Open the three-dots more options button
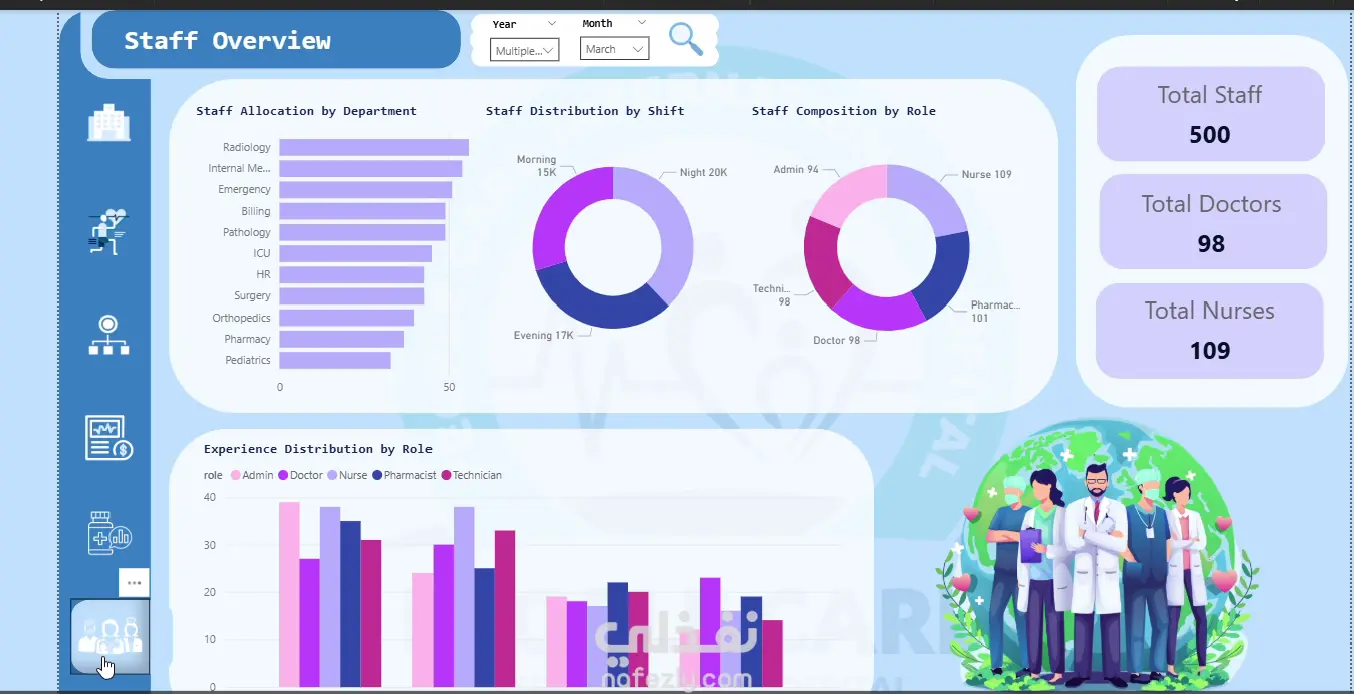The width and height of the screenshot is (1354, 694). pos(134,582)
